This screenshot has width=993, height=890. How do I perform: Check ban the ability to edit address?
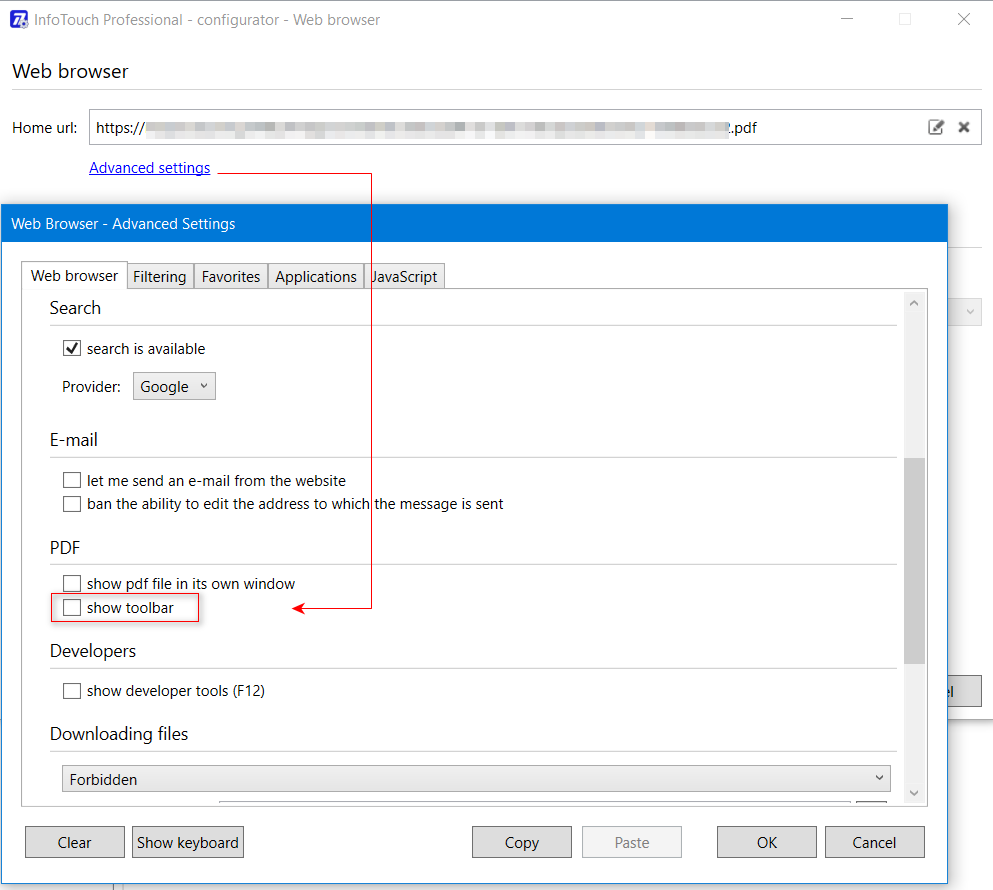tap(72, 504)
